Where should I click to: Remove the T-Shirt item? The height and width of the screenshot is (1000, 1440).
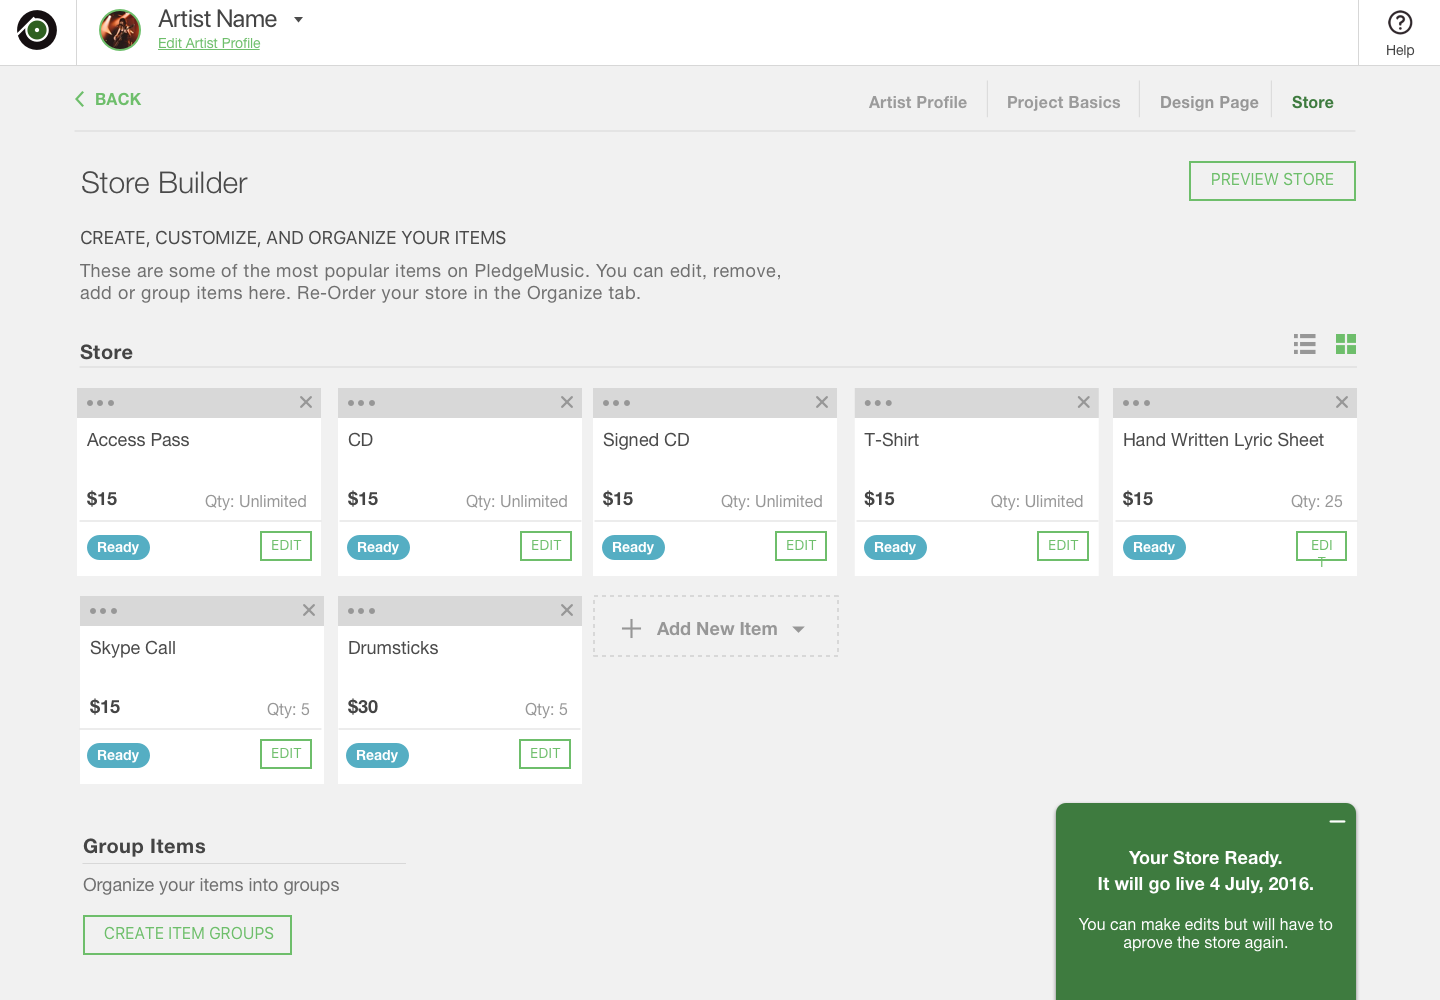(x=1083, y=402)
